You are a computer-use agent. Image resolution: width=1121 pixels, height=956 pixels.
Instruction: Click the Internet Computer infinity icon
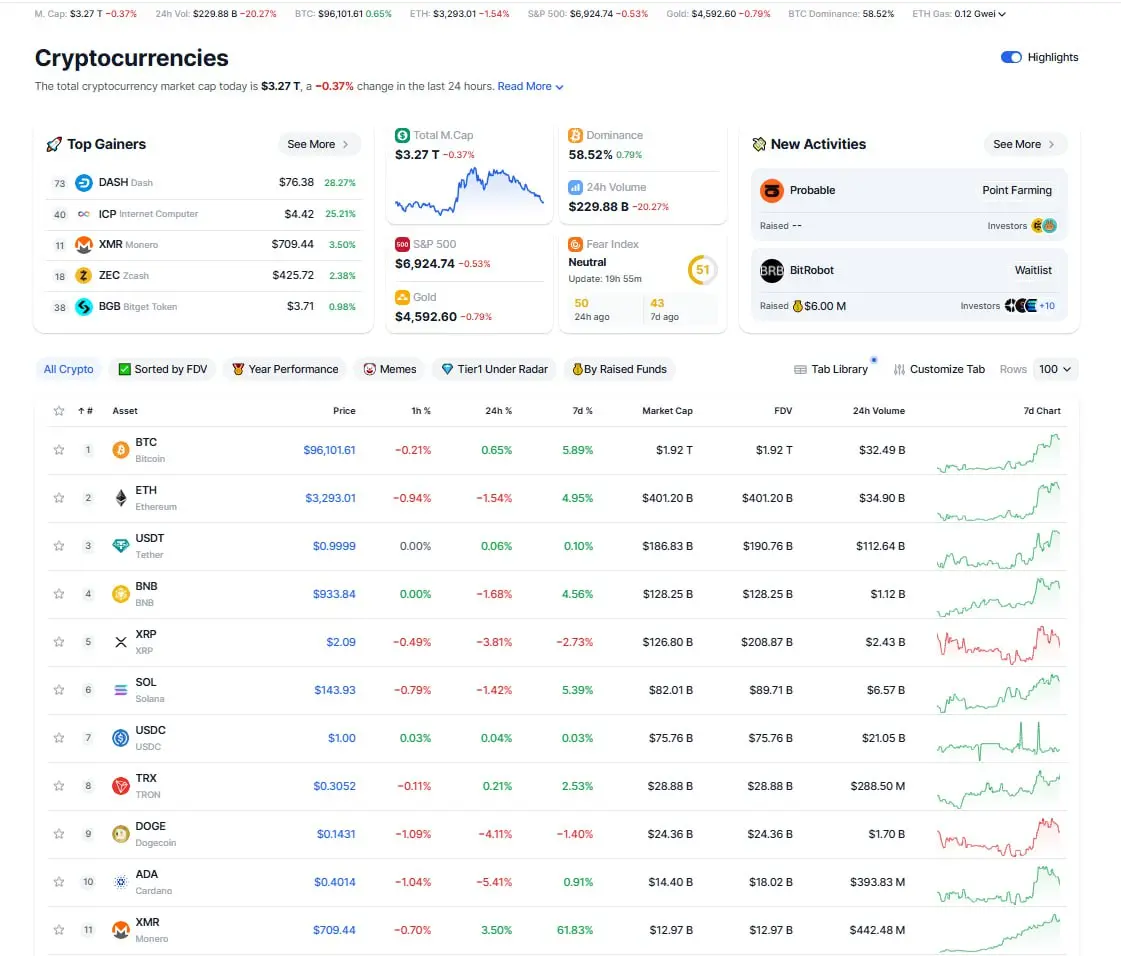coord(84,214)
